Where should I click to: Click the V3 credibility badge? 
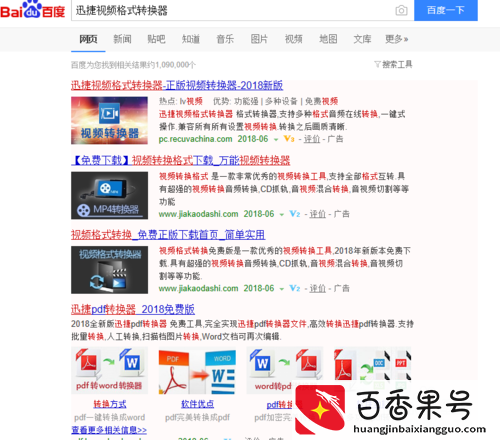(x=289, y=139)
